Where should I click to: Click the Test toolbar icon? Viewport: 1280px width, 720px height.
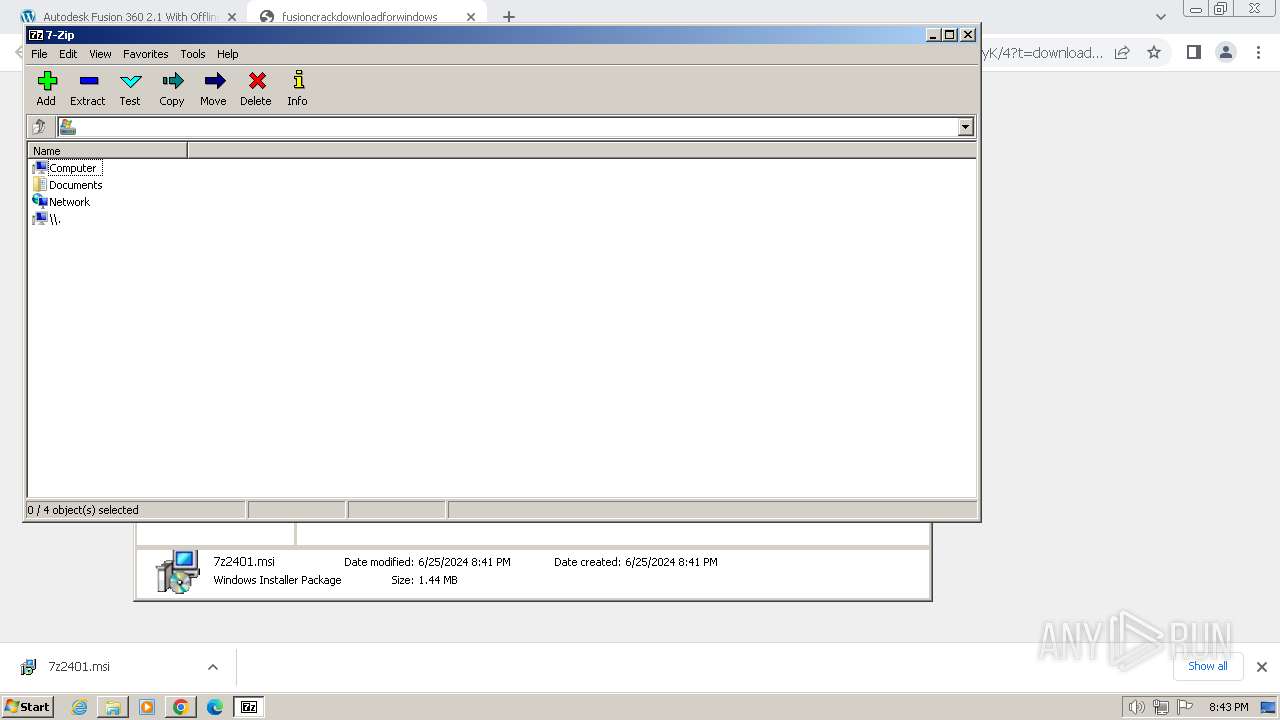[x=130, y=88]
